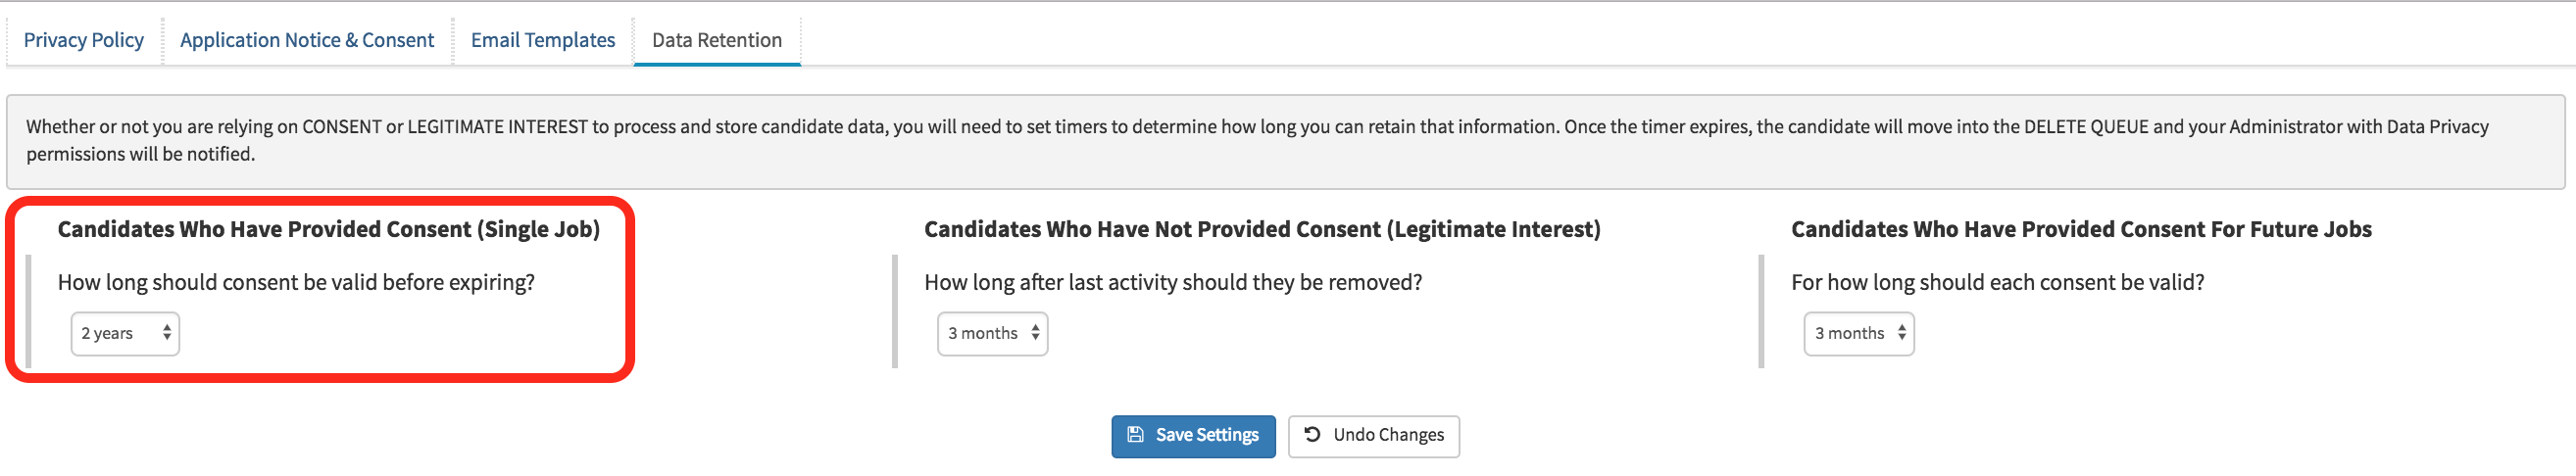Click the "Not Provided Consent (Legitimate Interest)" heading
This screenshot has height=476, width=2576.
point(1262,230)
